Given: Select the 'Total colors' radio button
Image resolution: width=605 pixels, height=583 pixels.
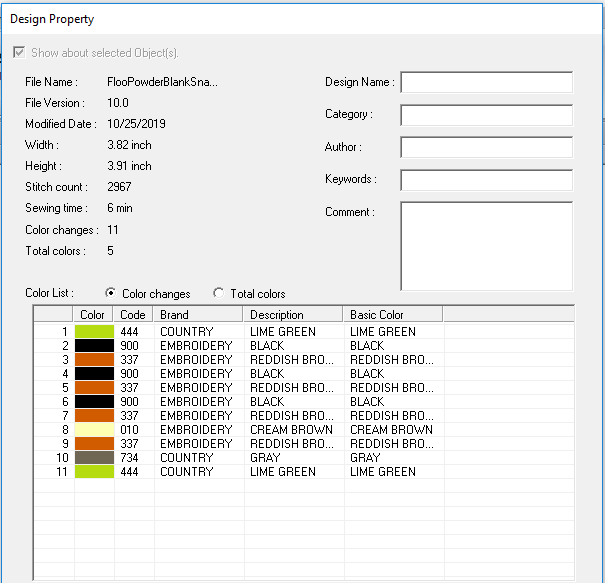Looking at the screenshot, I should click(x=218, y=293).
